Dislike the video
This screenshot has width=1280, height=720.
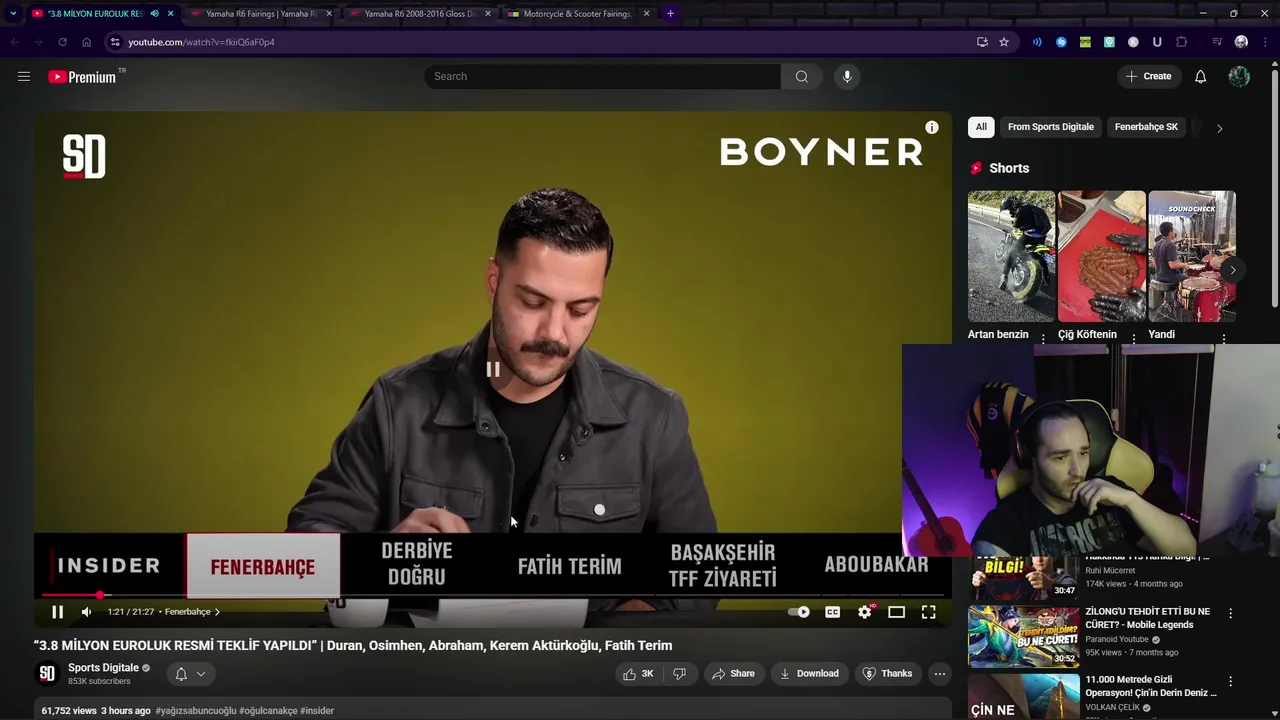[680, 674]
